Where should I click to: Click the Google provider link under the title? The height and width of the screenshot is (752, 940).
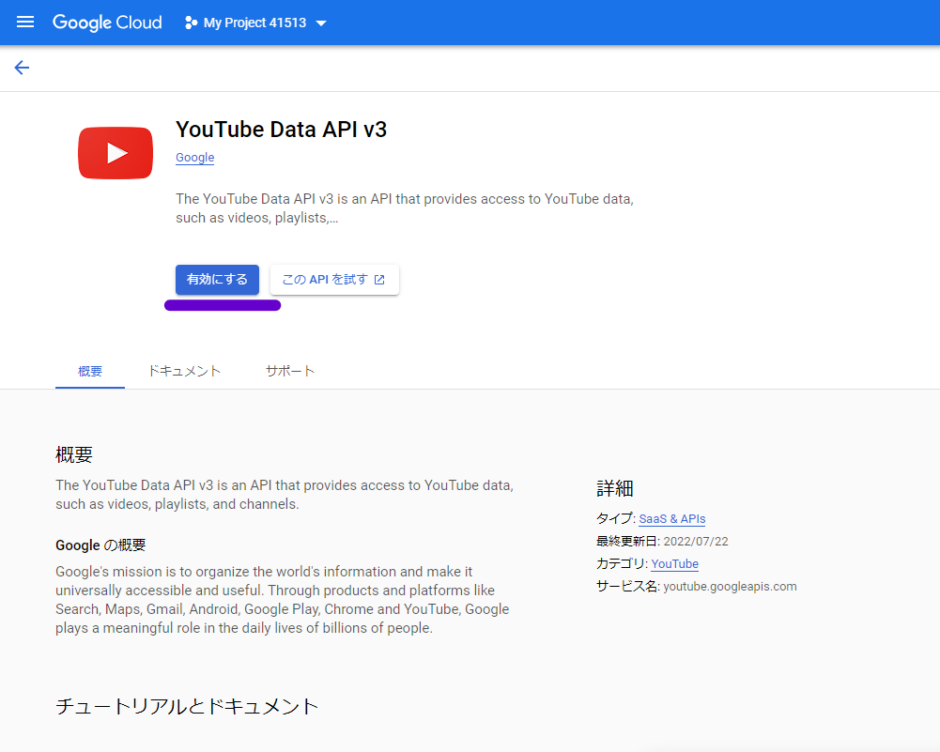click(194, 157)
